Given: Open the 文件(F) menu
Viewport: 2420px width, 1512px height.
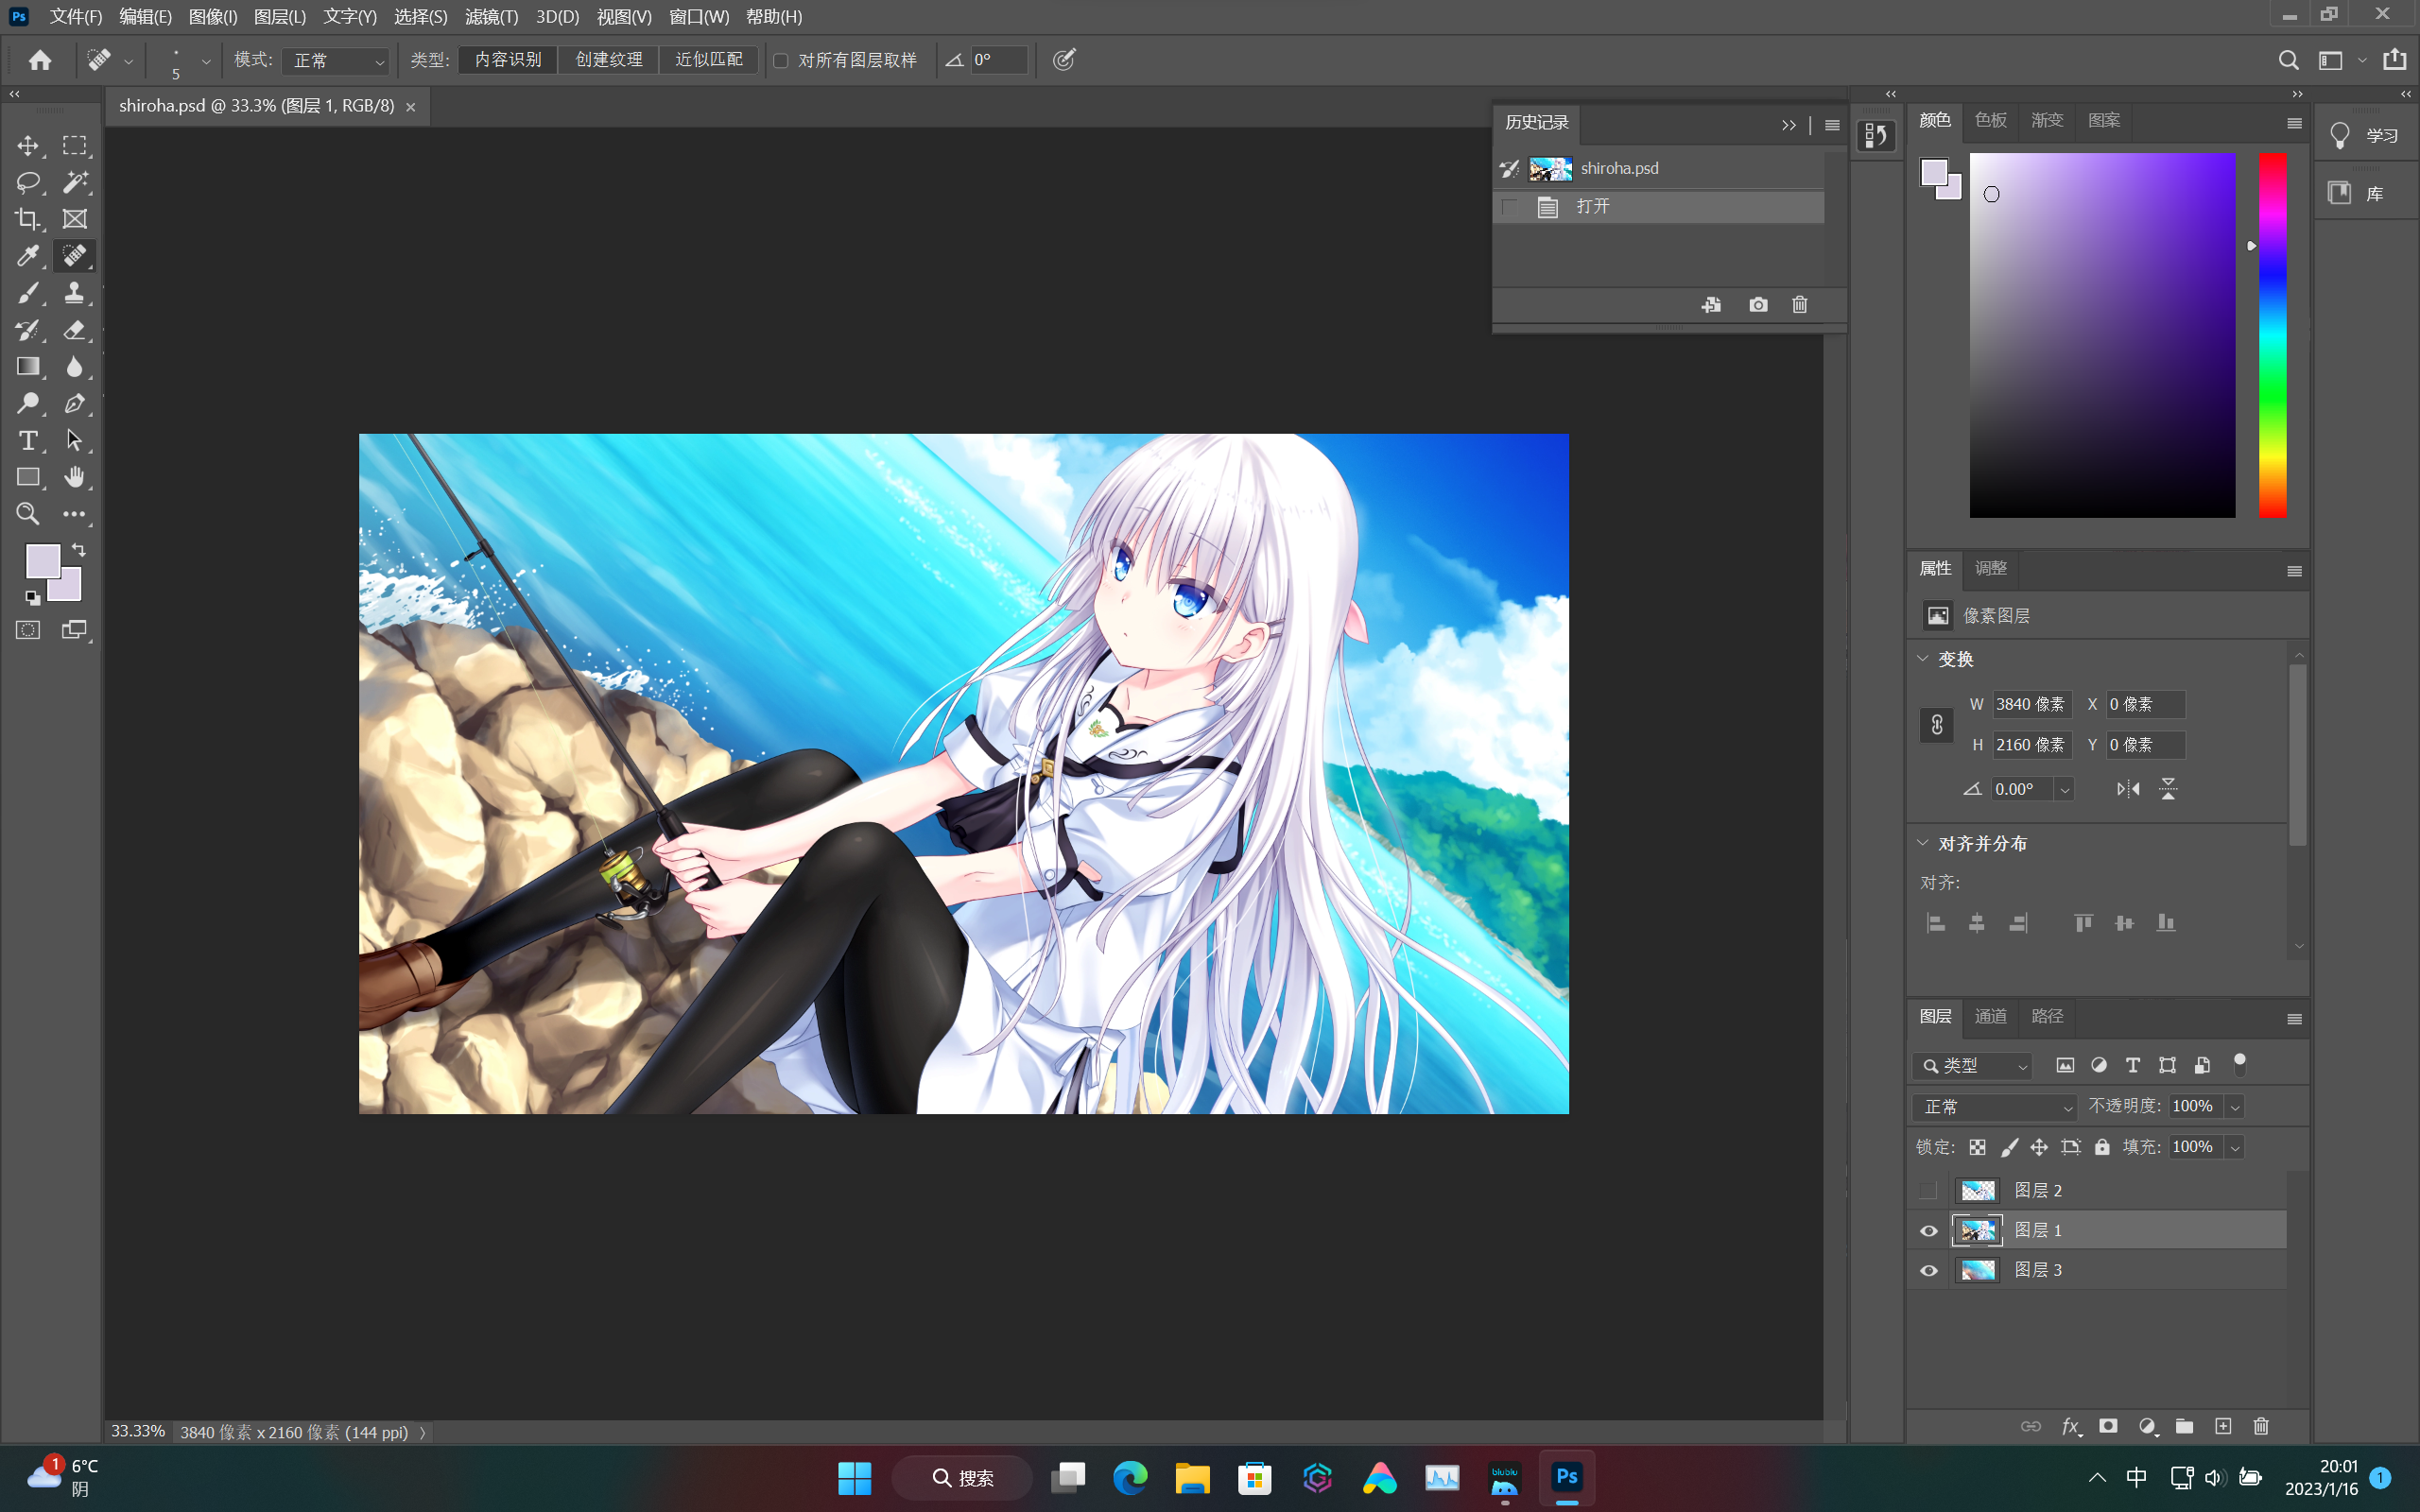Looking at the screenshot, I should [76, 16].
